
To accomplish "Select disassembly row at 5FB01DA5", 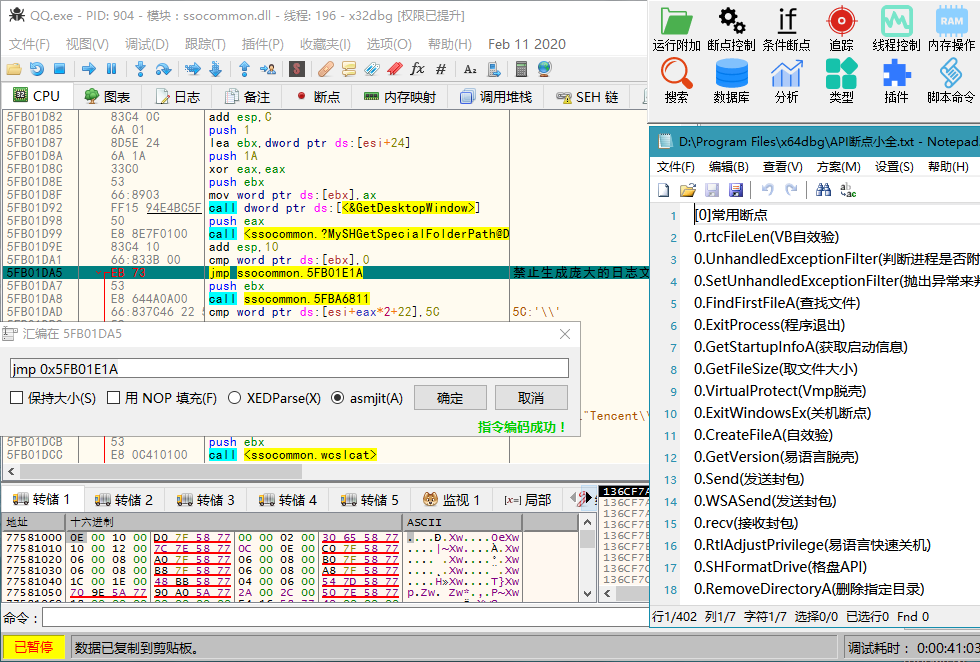I will point(325,273).
